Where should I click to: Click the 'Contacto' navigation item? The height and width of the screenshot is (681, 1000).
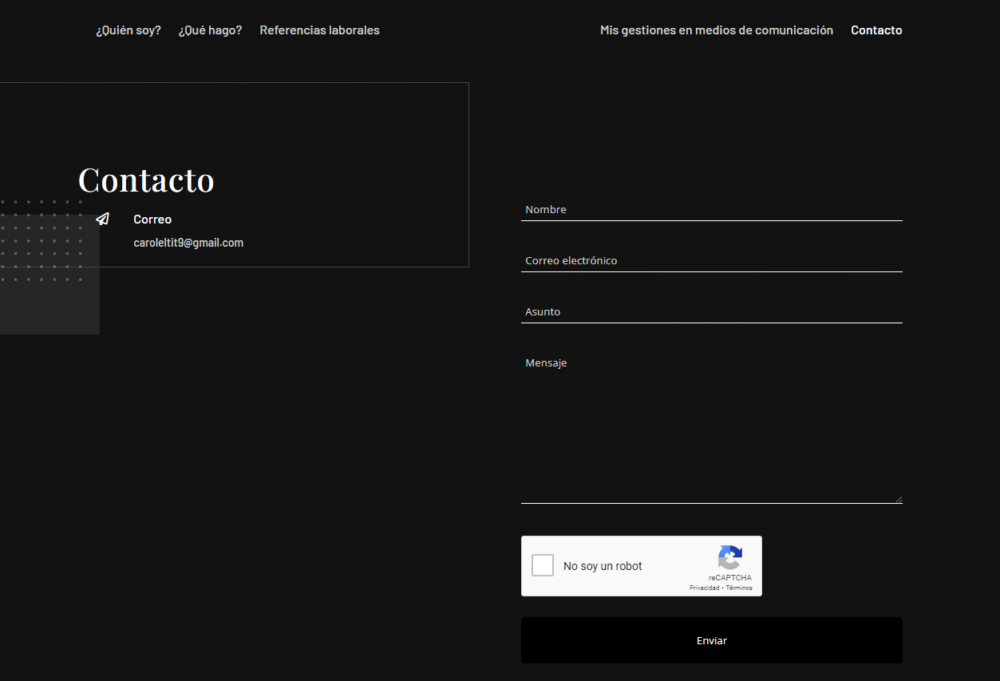coord(876,30)
